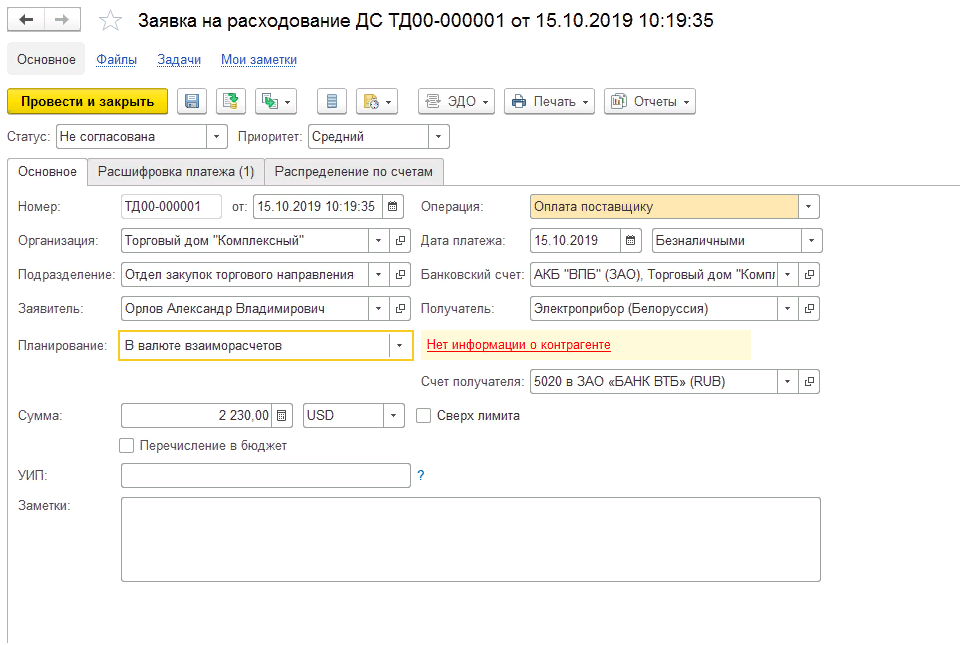Click the document movements report icon
This screenshot has width=962, height=645.
[x=332, y=101]
